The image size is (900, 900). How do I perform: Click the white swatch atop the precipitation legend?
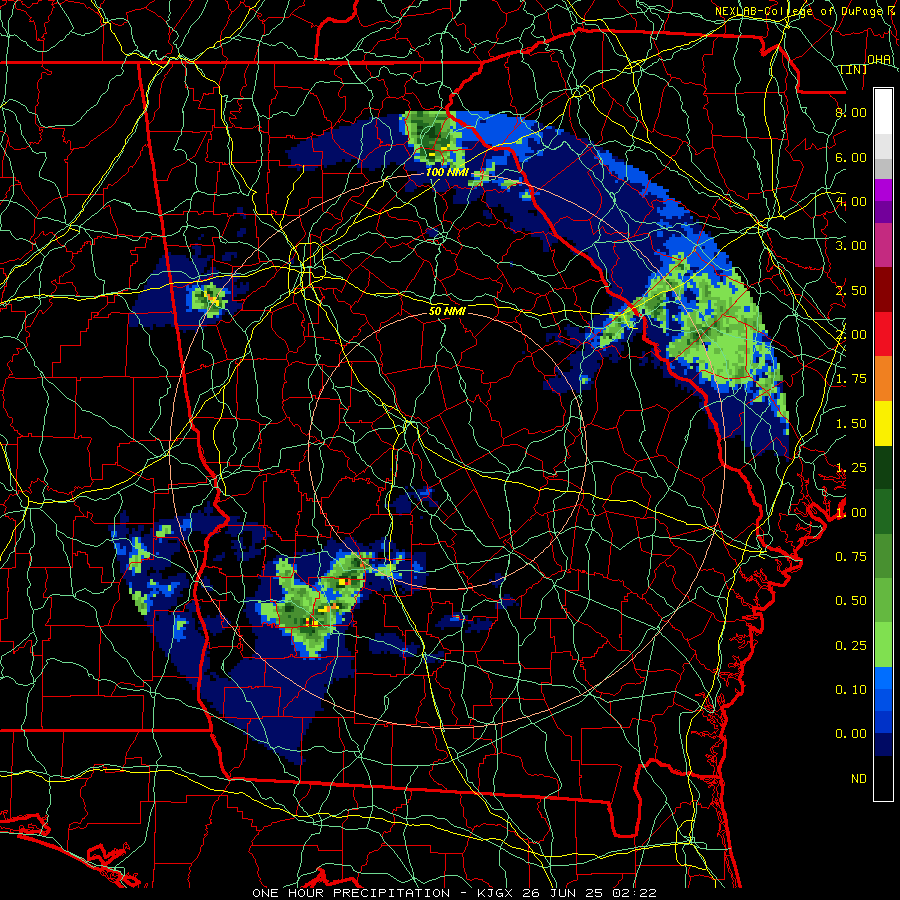click(883, 111)
